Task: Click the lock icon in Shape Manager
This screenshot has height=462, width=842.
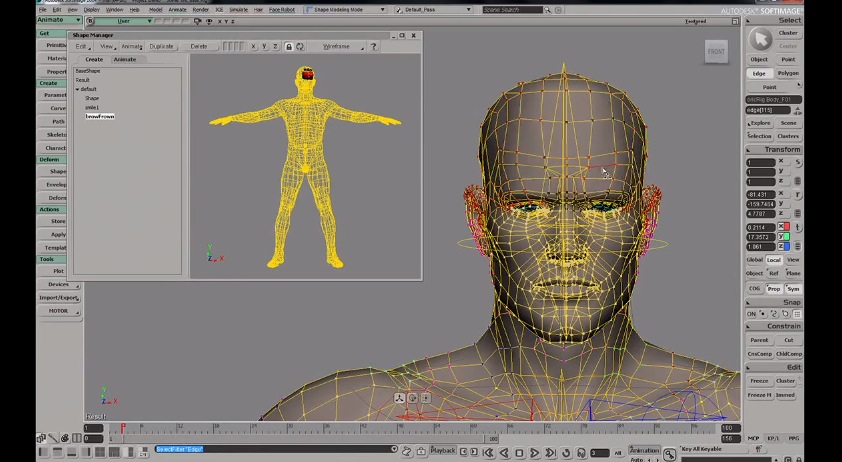Action: pos(288,47)
